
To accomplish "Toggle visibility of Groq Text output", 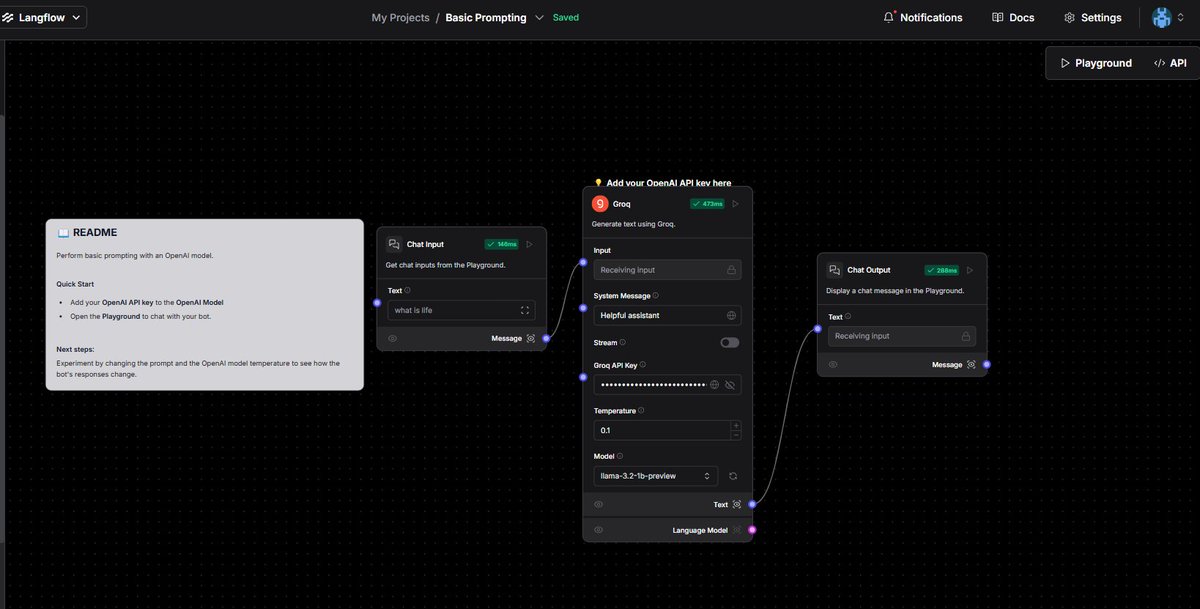I will point(598,504).
